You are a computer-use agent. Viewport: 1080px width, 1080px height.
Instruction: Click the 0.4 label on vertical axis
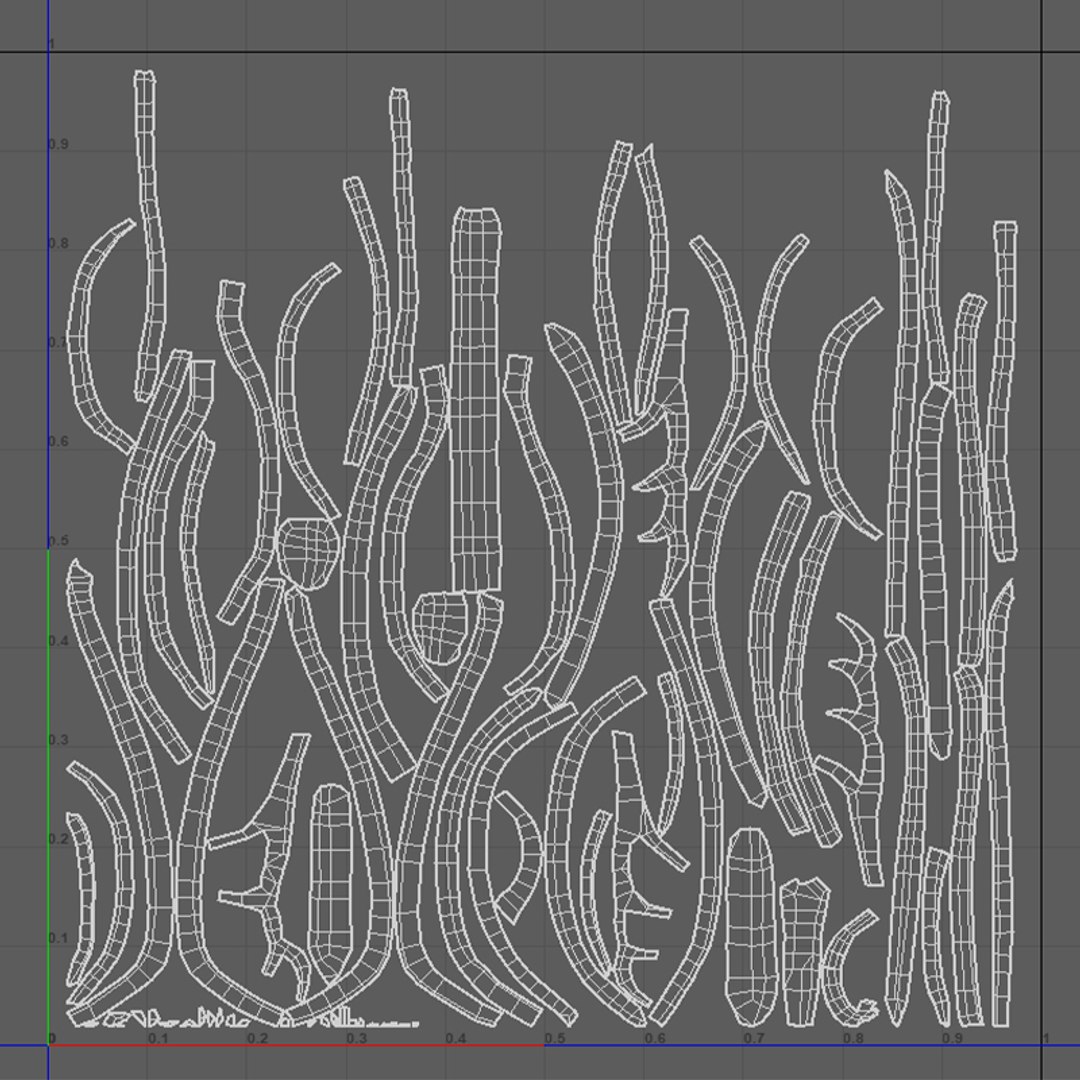(x=59, y=641)
